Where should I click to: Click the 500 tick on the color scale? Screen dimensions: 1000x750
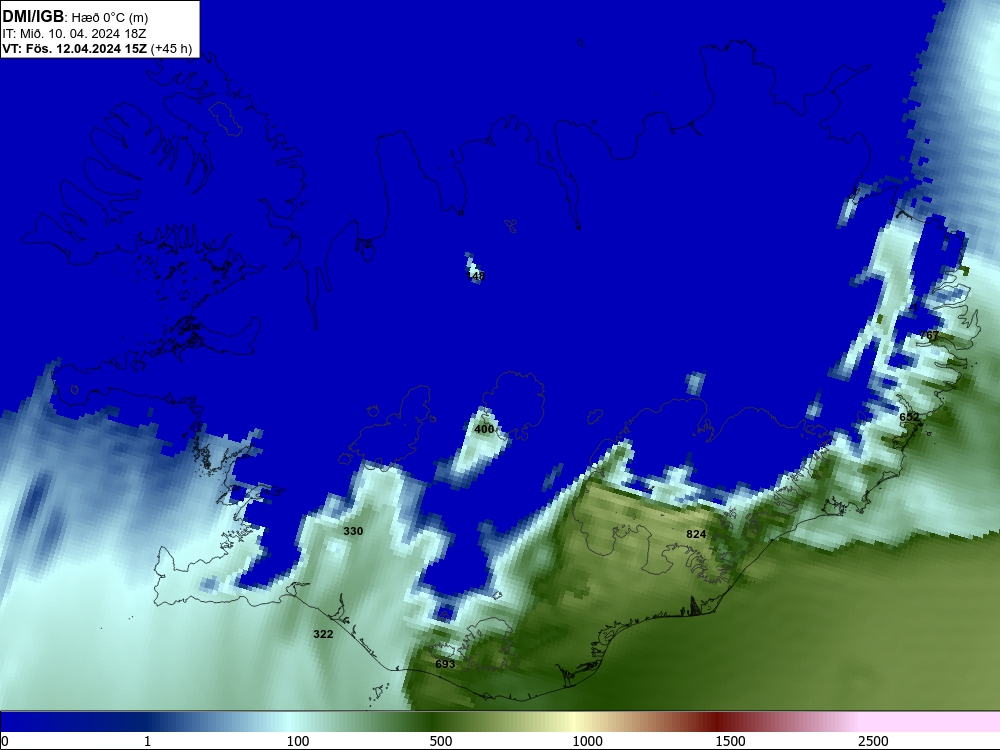[x=441, y=741]
